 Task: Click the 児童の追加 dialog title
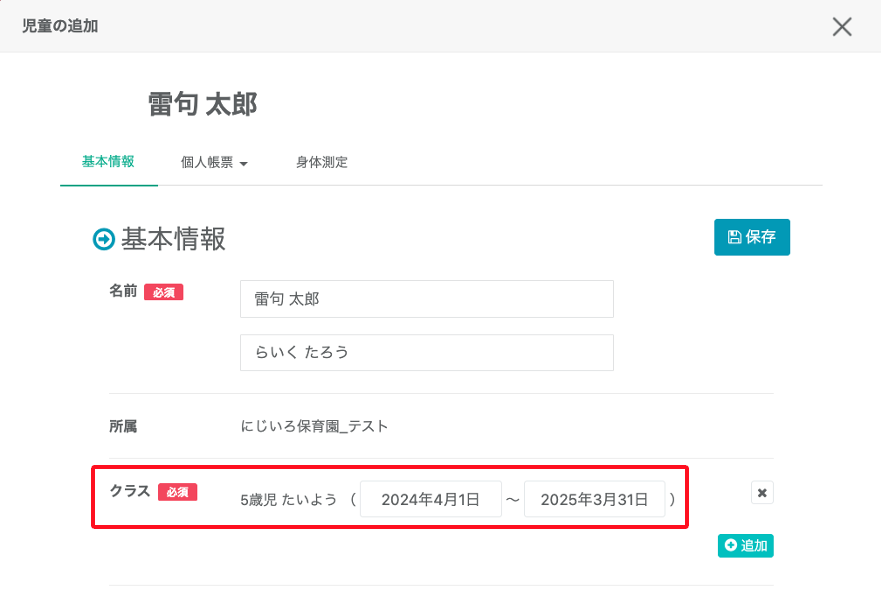pos(60,26)
